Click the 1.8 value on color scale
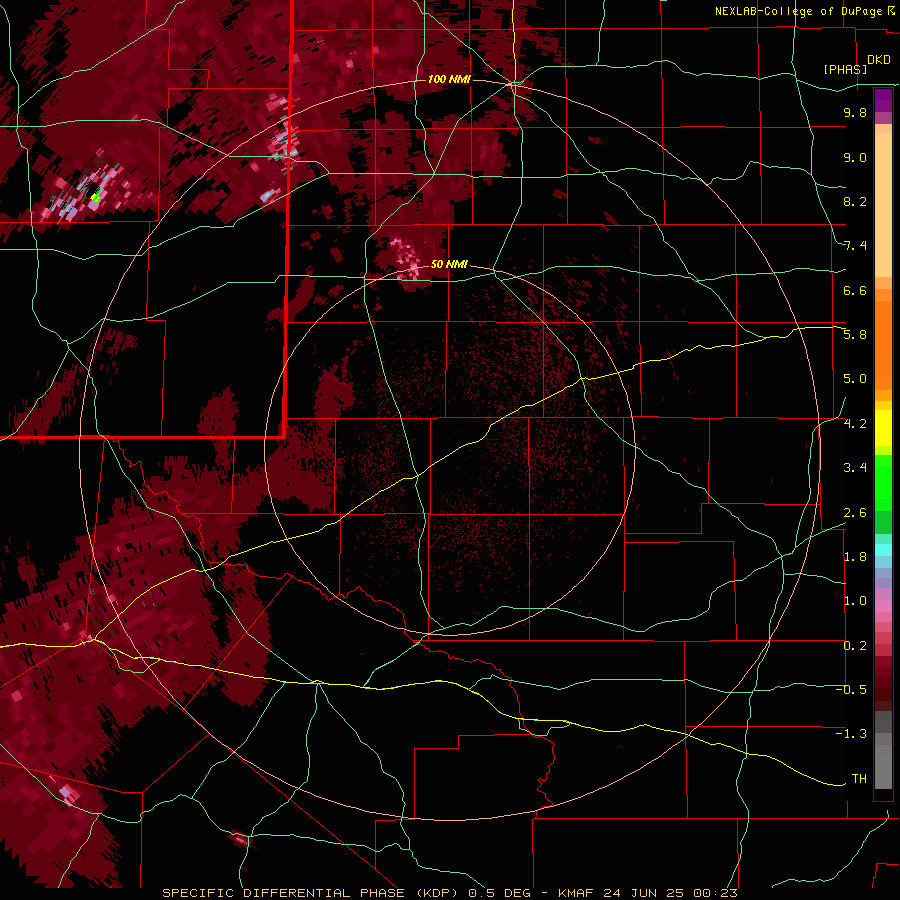900x900 pixels. click(x=855, y=557)
